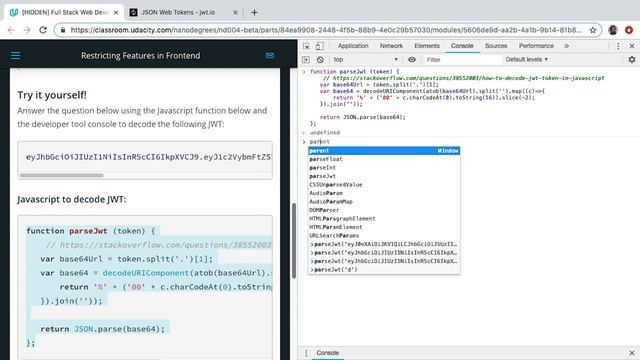This screenshot has height=360, width=640.
Task: Toggle the device toolbar in DevTools
Action: point(320,46)
